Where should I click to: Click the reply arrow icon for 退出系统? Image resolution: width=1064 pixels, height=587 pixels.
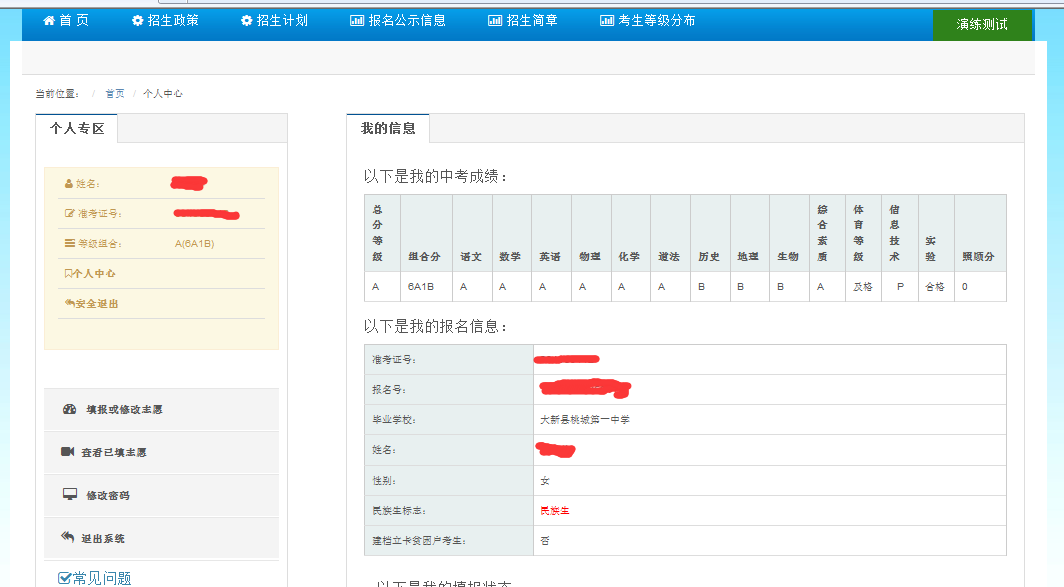point(68,538)
